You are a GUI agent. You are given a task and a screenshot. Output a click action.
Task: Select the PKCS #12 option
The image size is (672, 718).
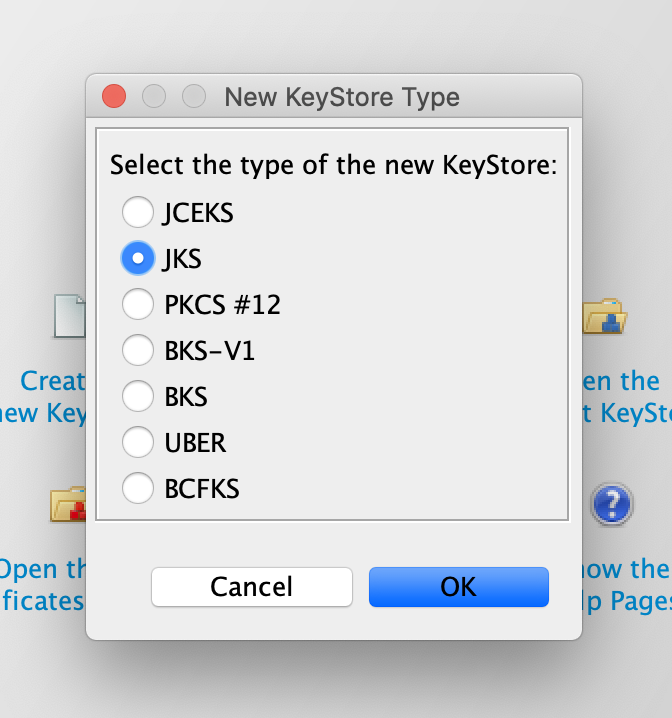tap(137, 304)
